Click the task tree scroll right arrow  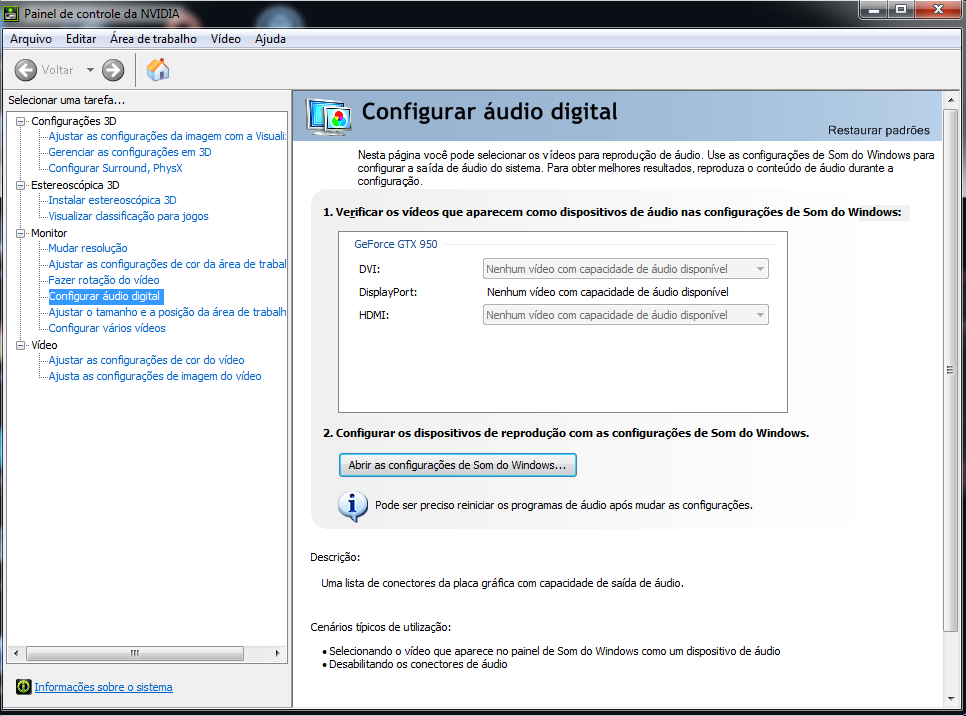point(277,653)
